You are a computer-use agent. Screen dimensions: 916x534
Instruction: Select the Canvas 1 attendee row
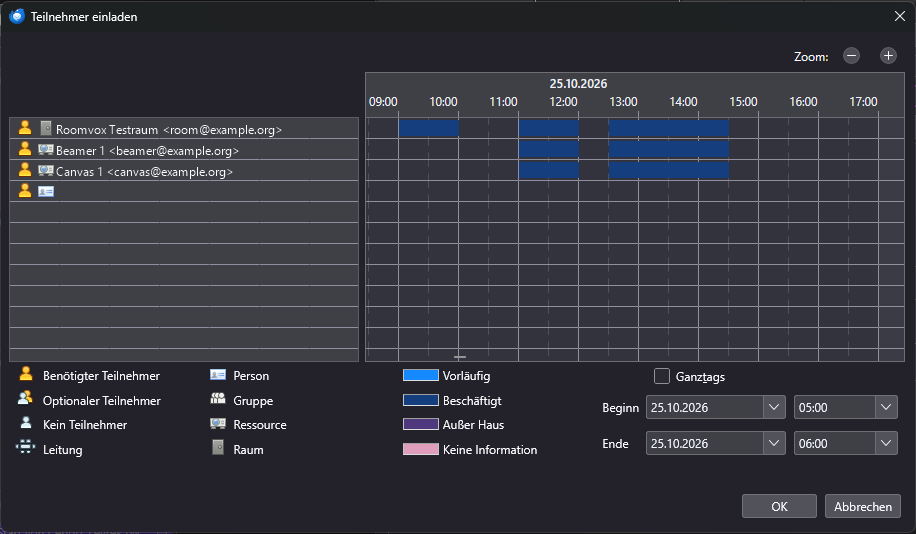[184, 171]
